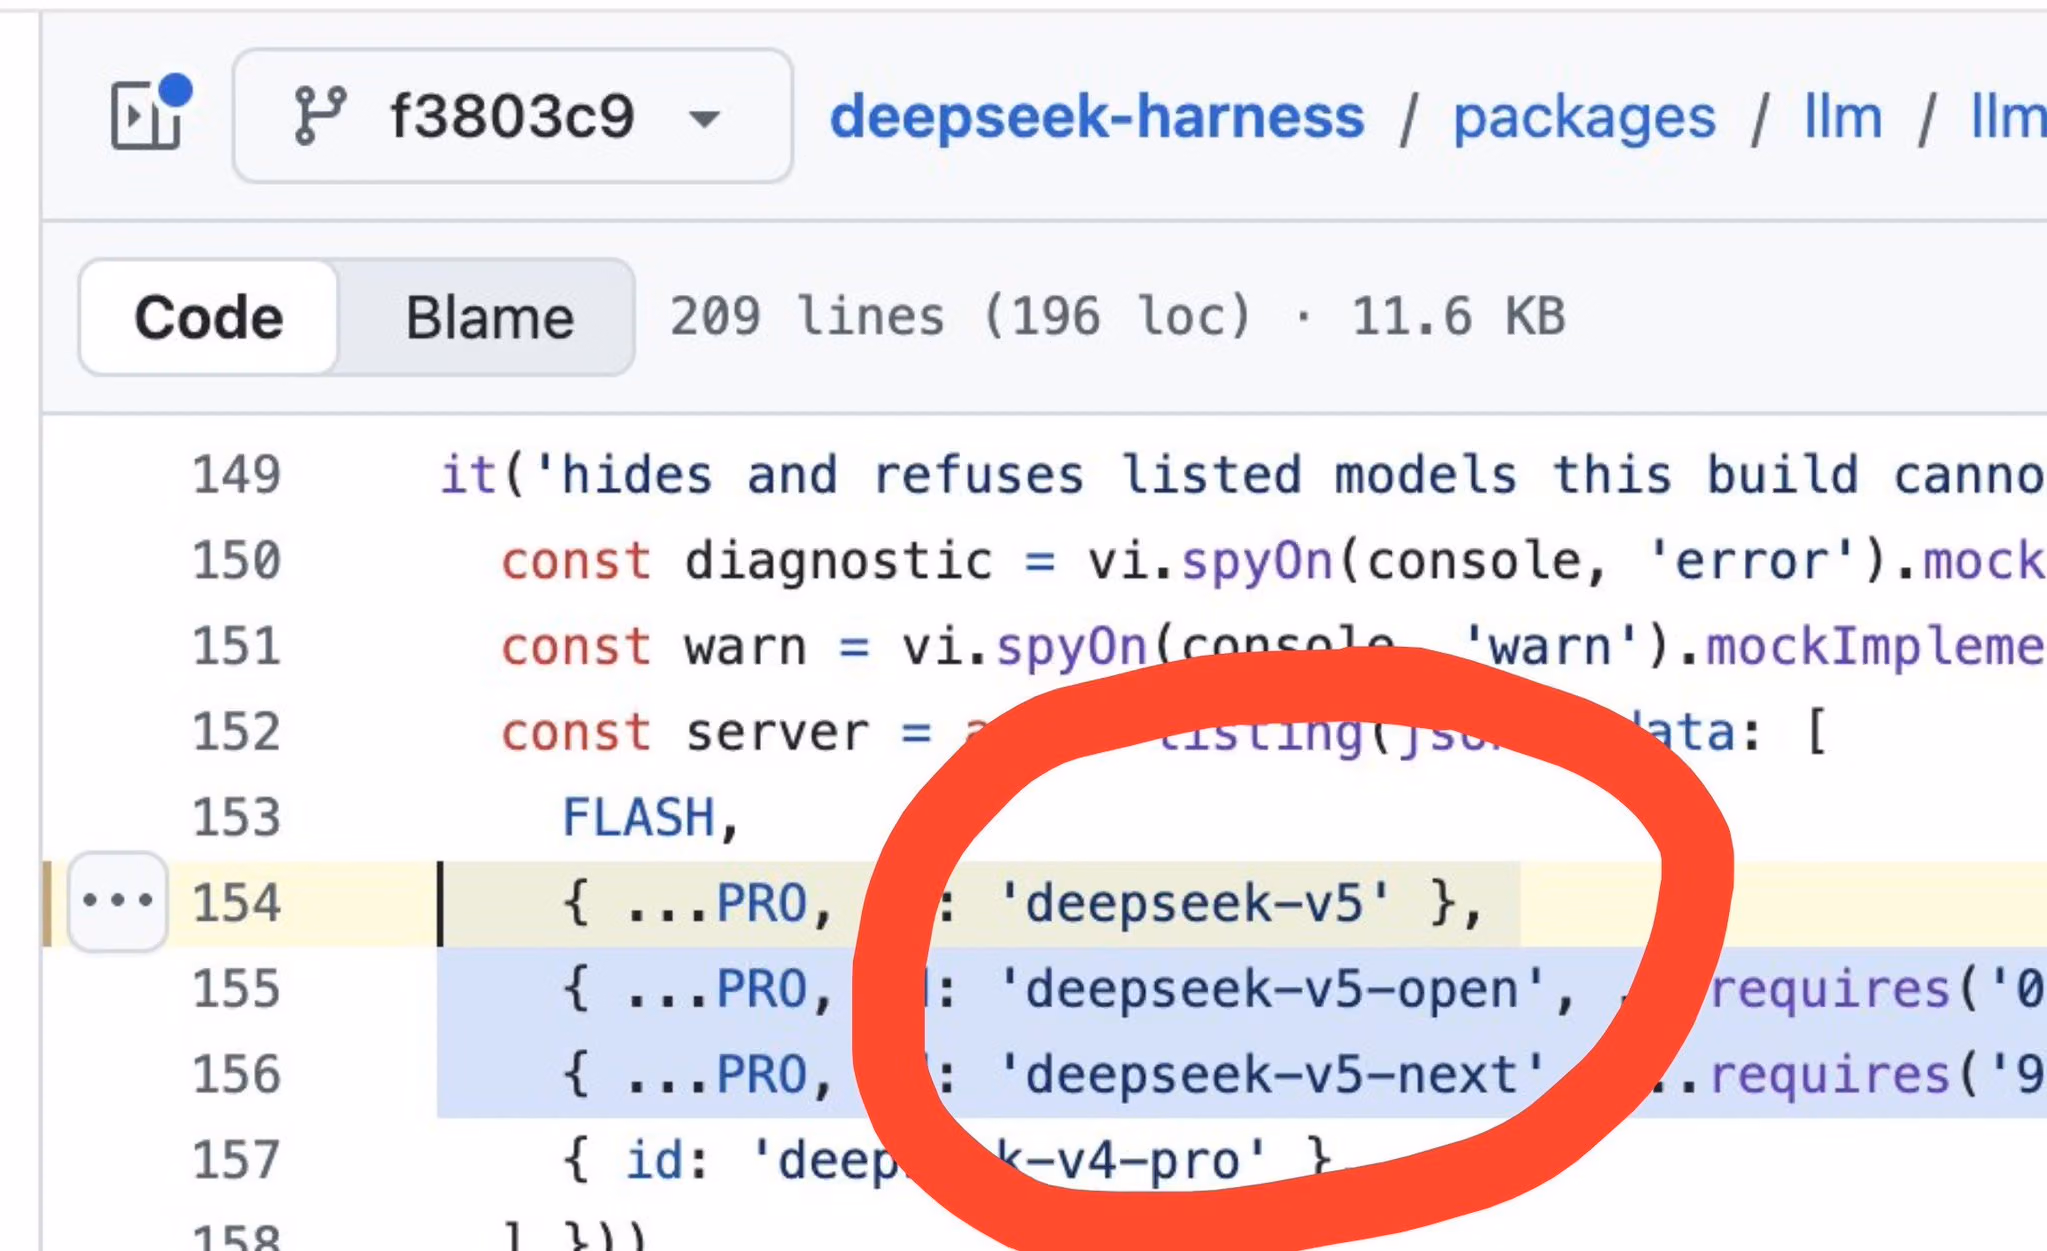Select line number 150
2047x1251 pixels.
click(x=236, y=560)
